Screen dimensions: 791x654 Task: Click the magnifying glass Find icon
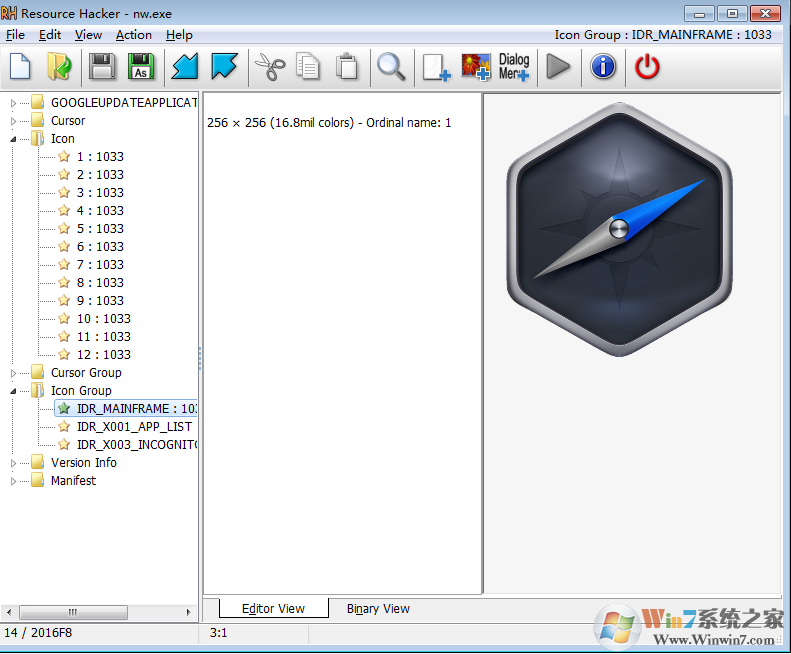(x=391, y=67)
